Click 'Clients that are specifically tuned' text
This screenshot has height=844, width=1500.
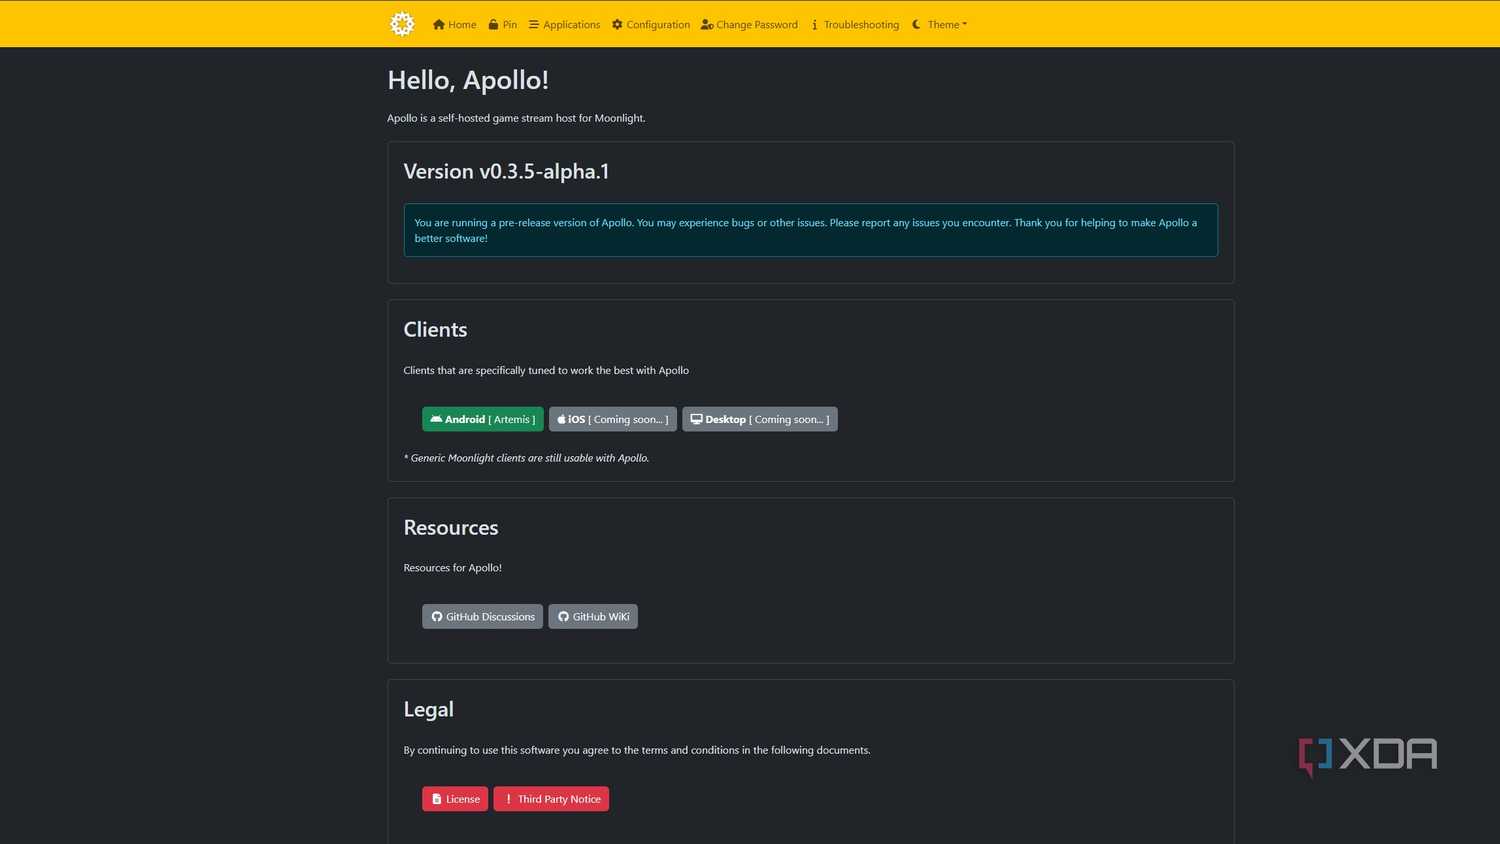tap(546, 370)
